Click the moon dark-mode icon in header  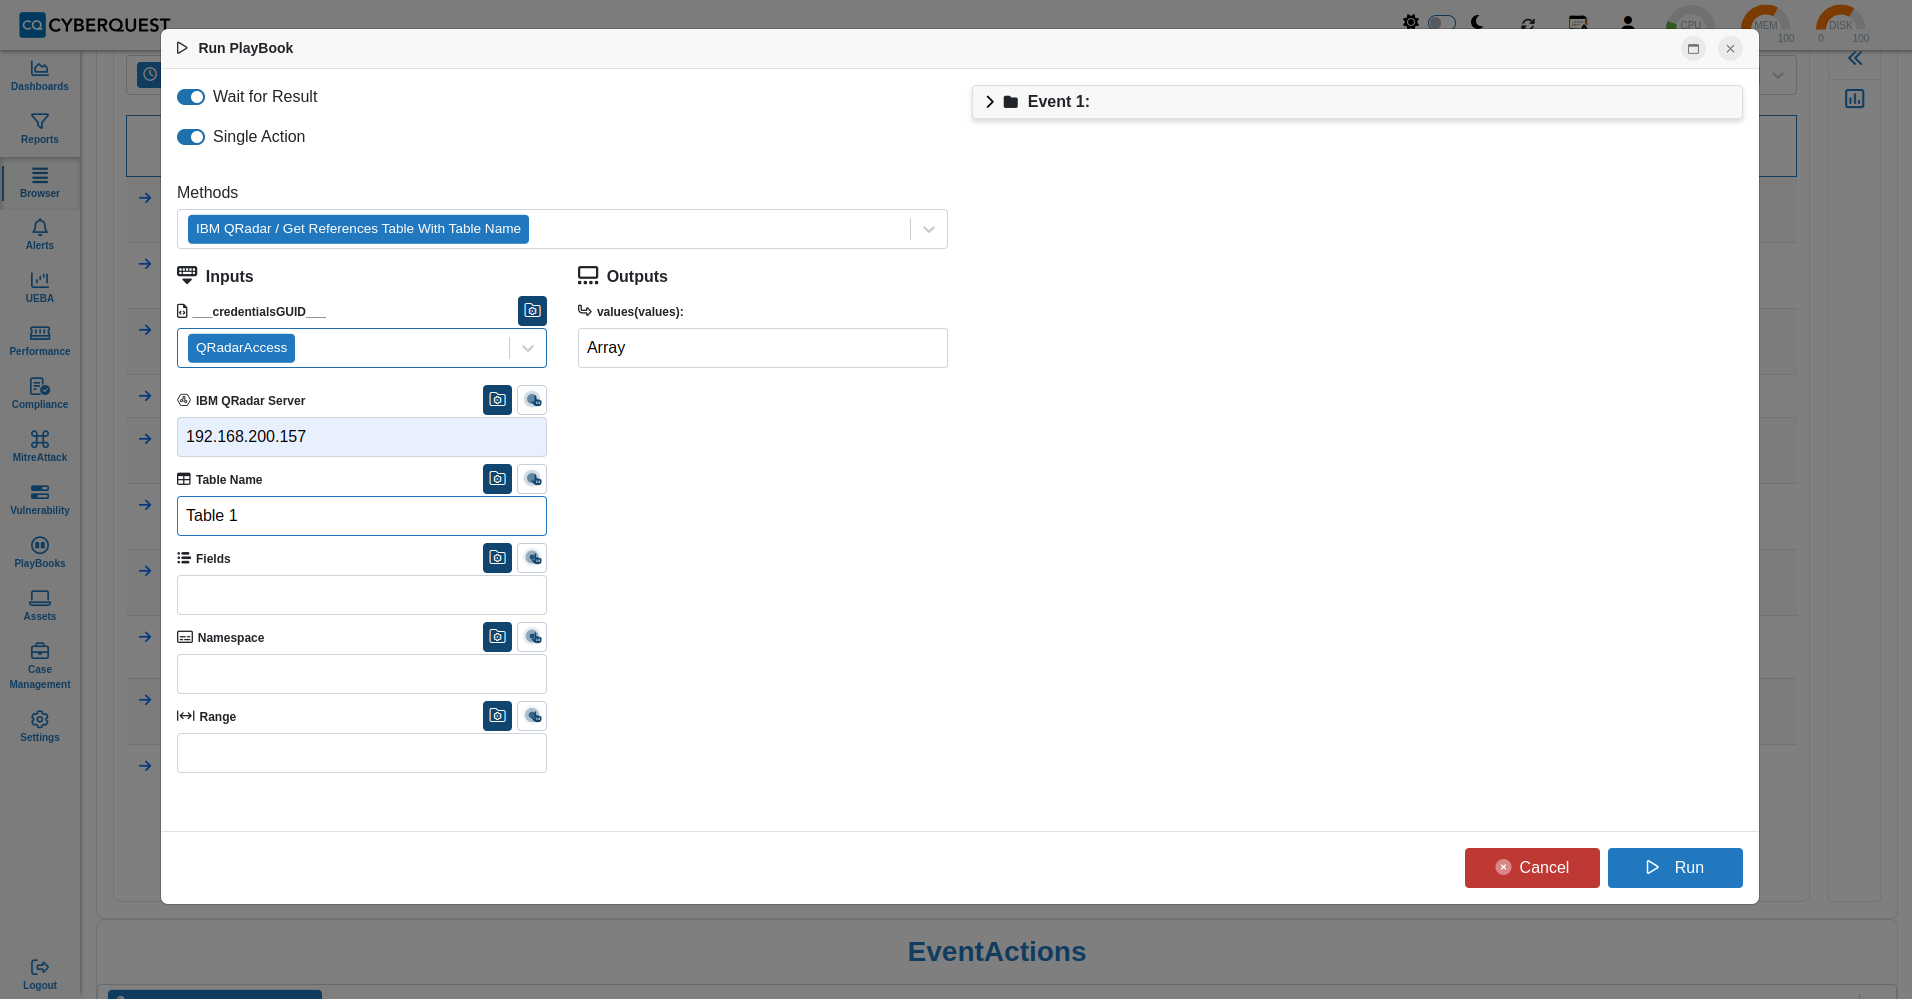pos(1477,22)
